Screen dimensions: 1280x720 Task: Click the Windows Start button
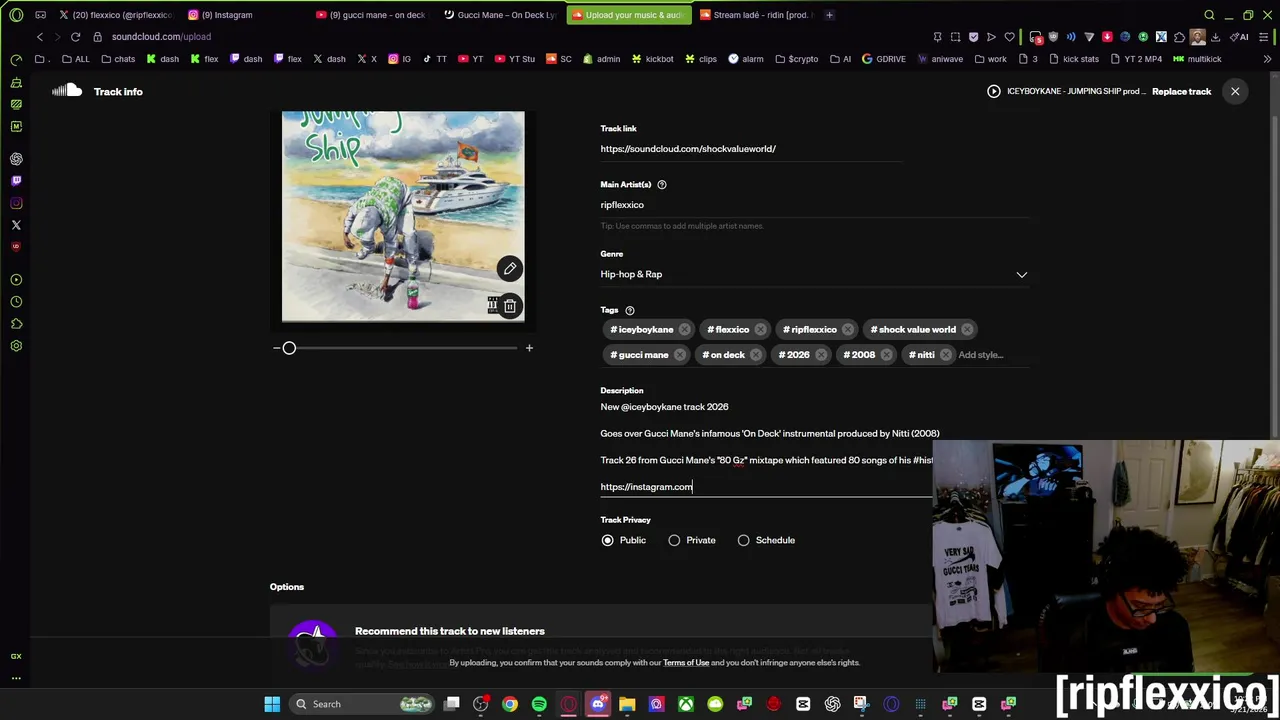[272, 704]
